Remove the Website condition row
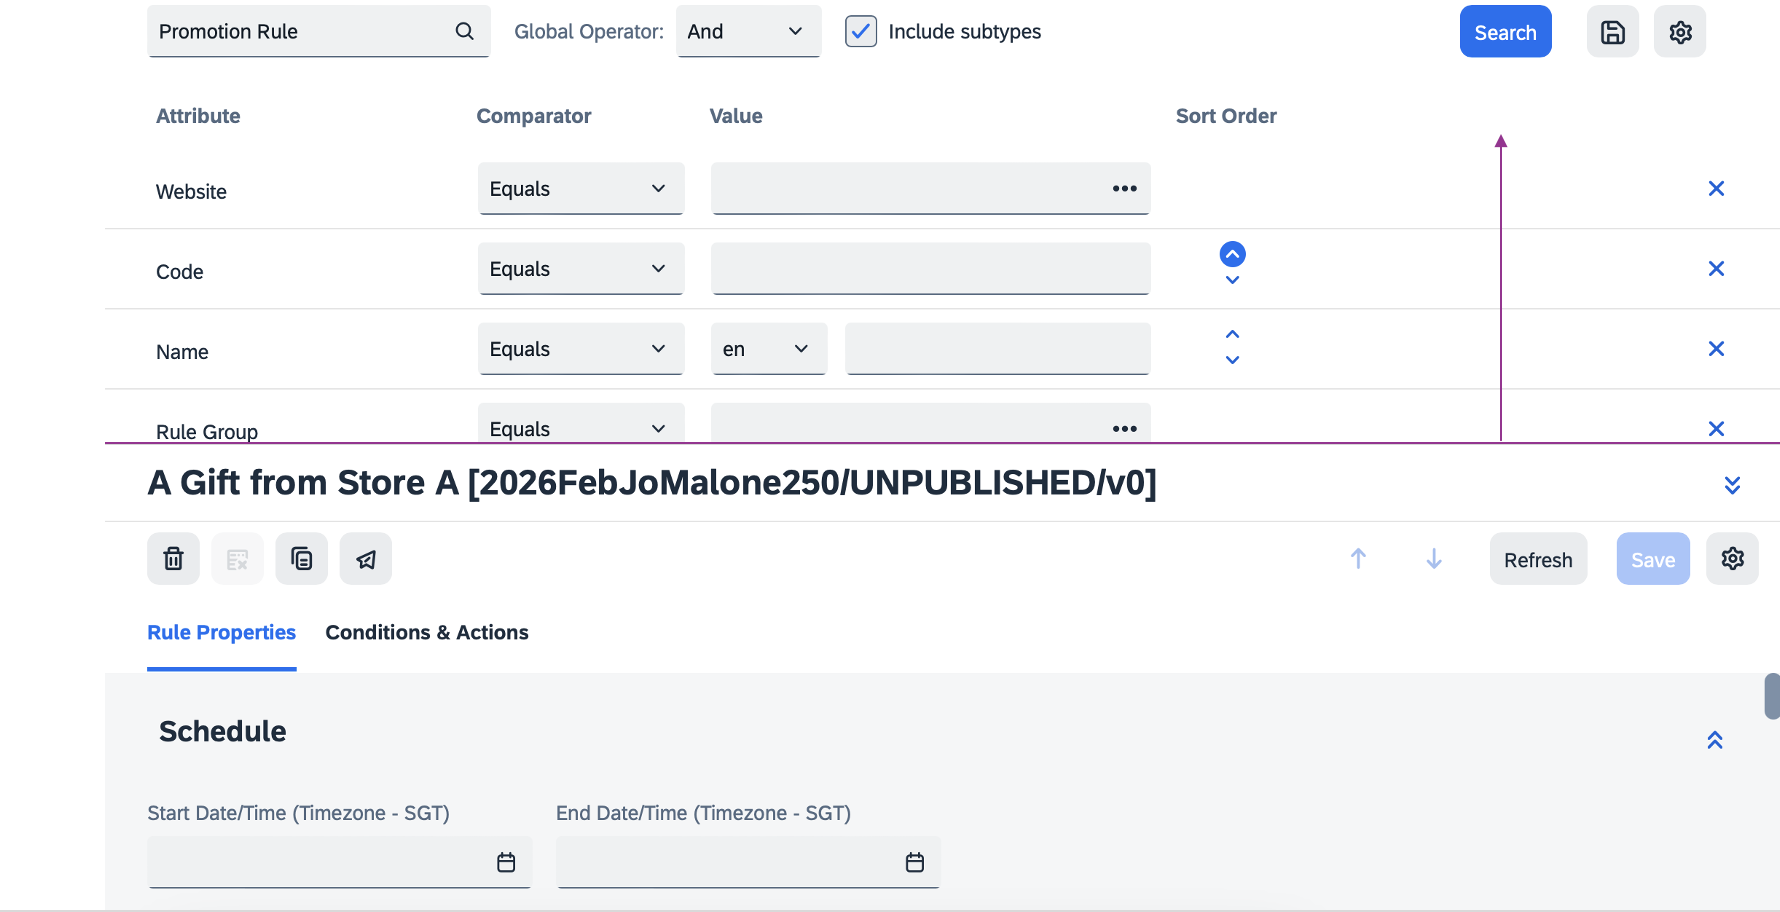This screenshot has height=912, width=1780. click(x=1716, y=189)
